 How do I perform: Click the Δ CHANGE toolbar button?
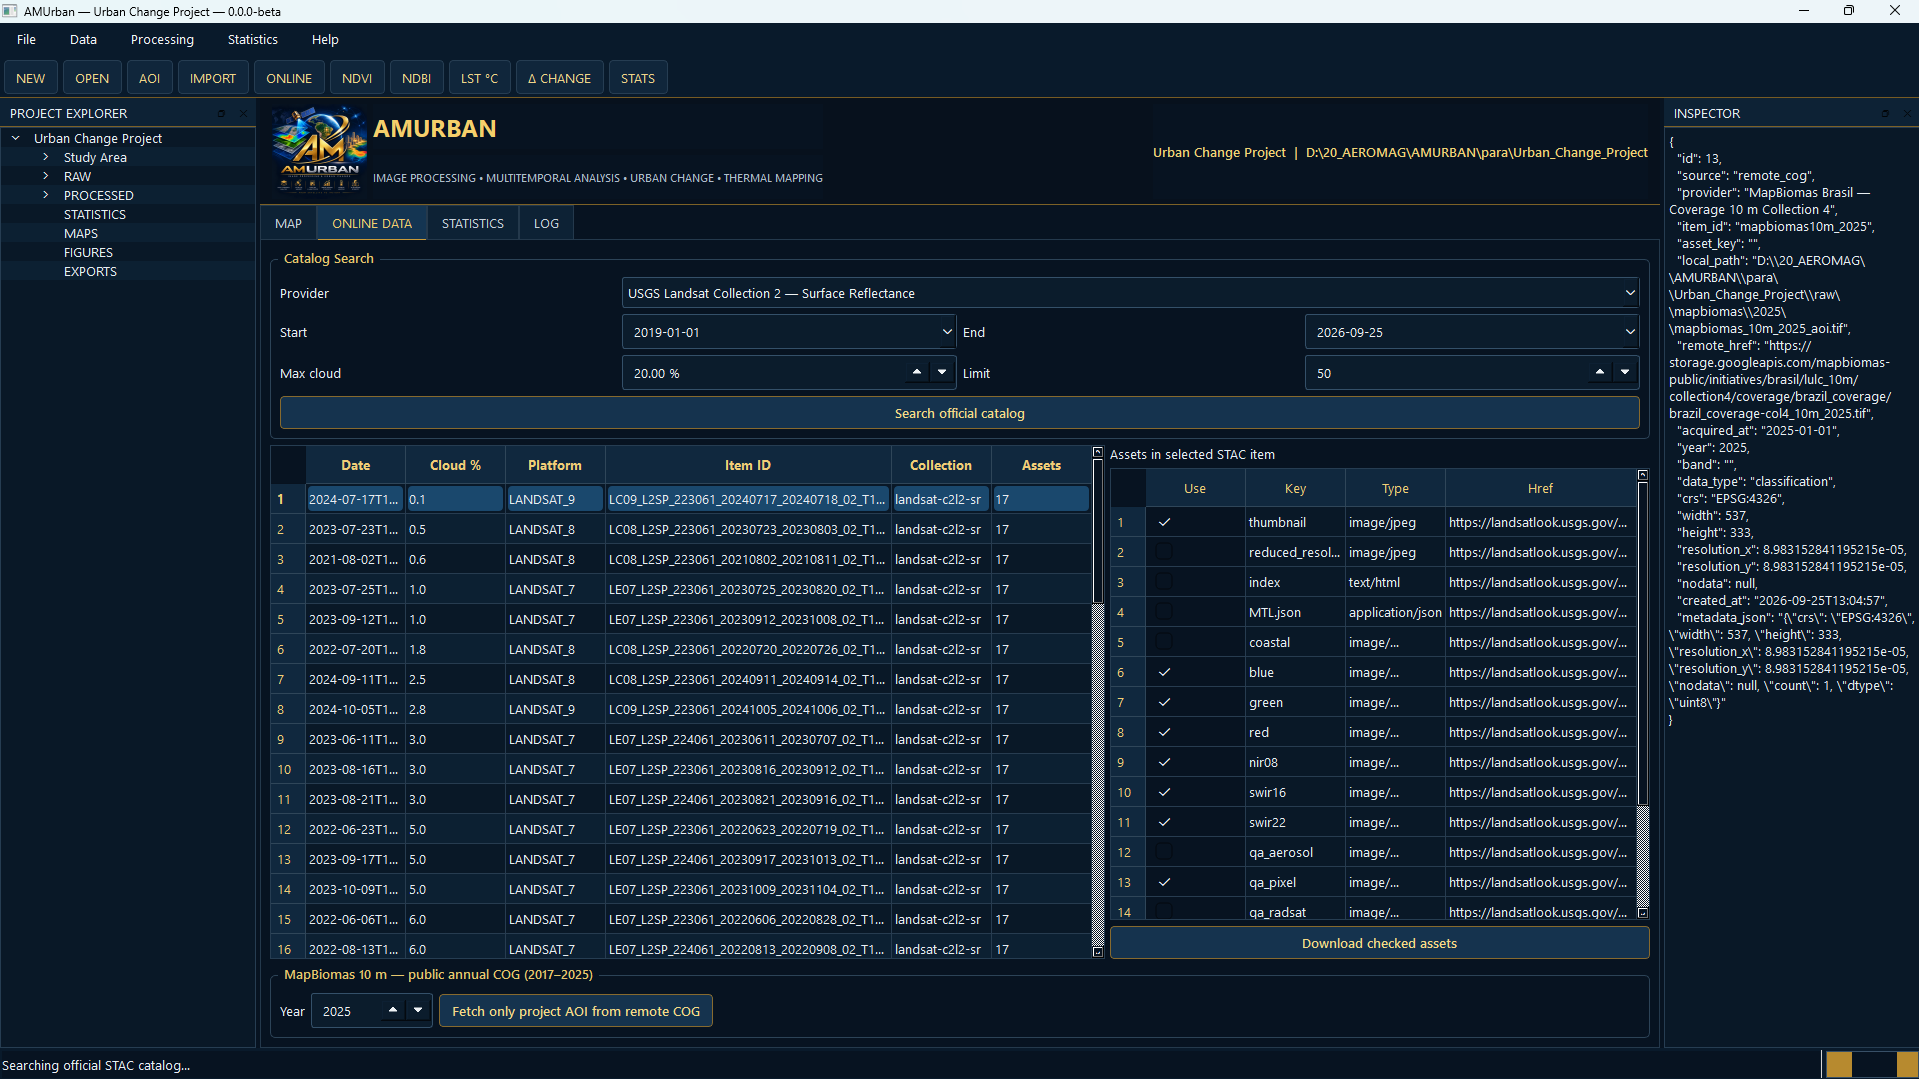[559, 78]
